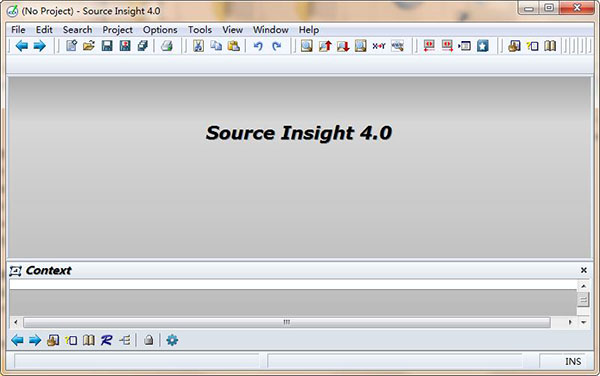Open the Help menu
This screenshot has width=600, height=376.
pyautogui.click(x=309, y=30)
